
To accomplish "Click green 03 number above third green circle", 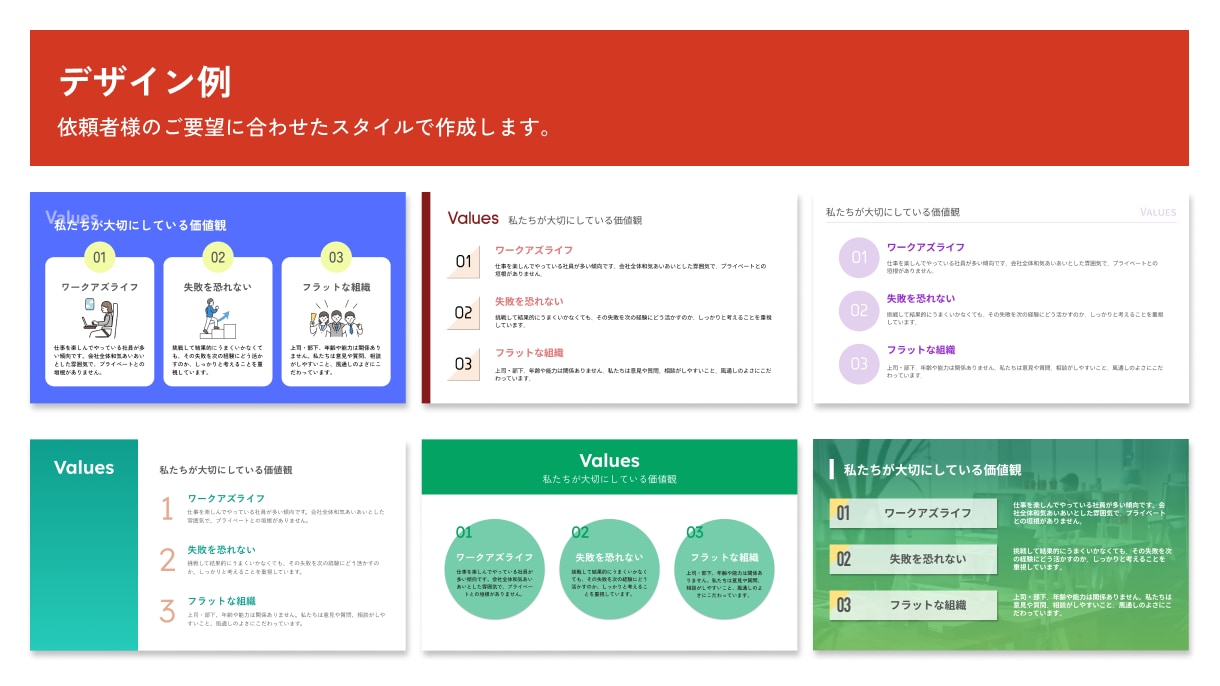I will [695, 532].
